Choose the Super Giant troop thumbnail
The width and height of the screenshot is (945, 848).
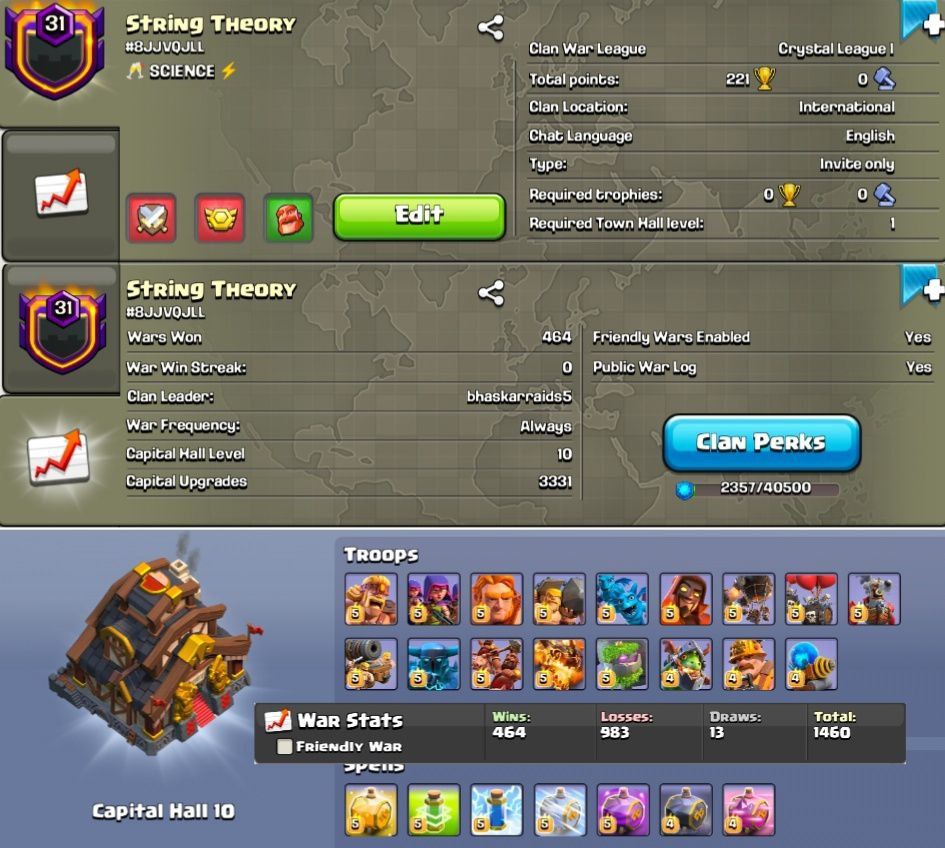[x=497, y=599]
